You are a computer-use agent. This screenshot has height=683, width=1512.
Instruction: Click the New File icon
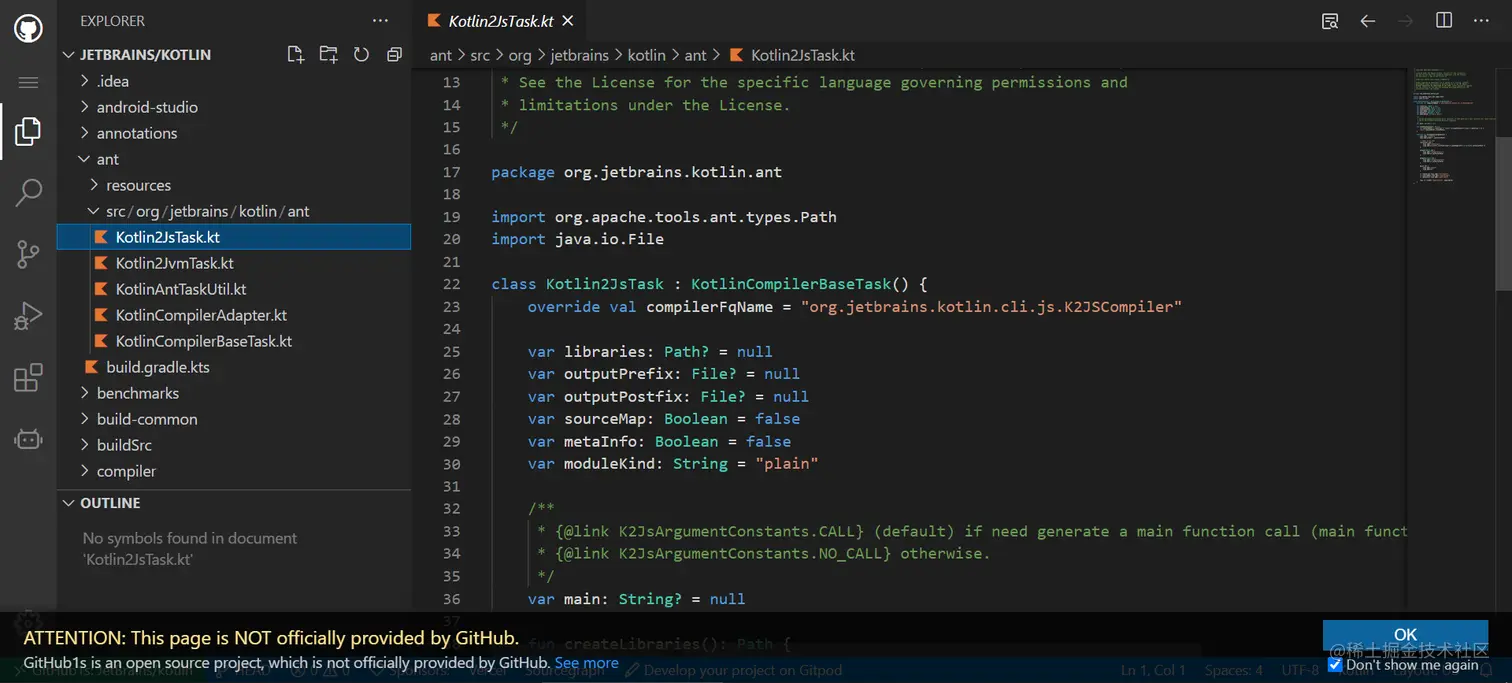coord(295,55)
